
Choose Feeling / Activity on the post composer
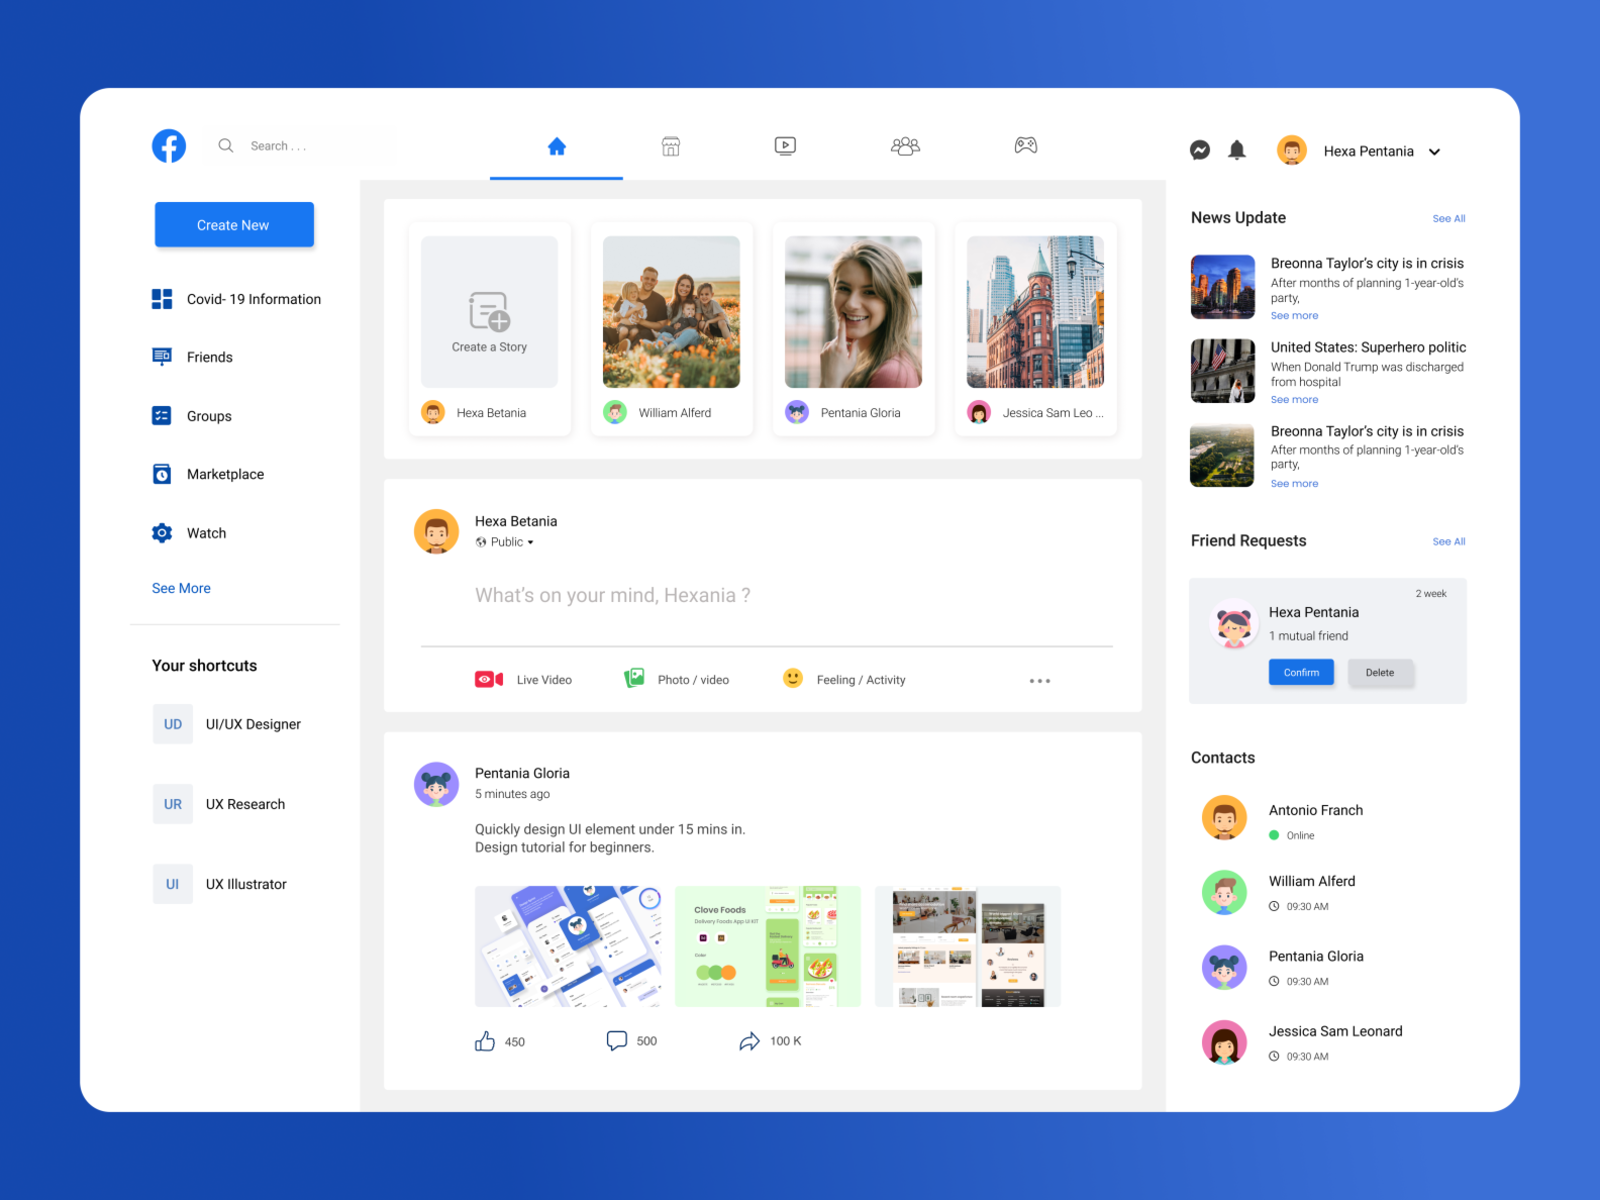pyautogui.click(x=793, y=678)
